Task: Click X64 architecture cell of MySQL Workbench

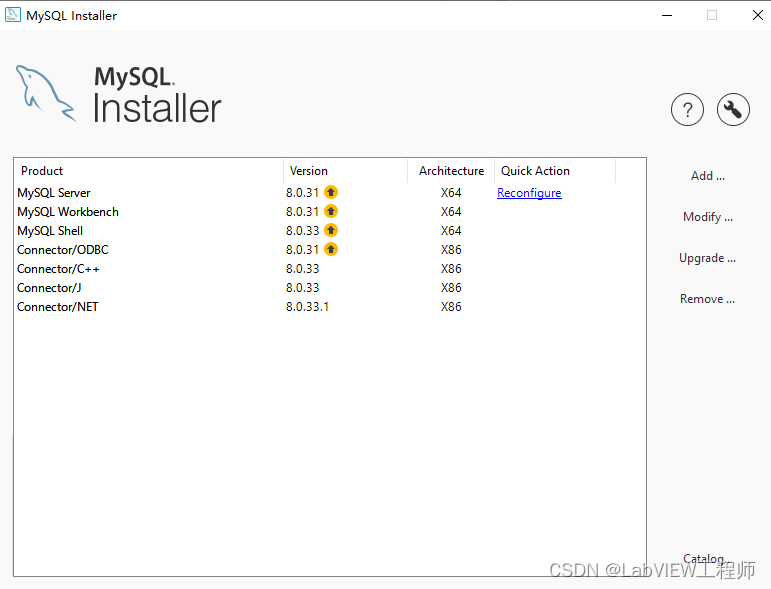Action: (x=451, y=212)
